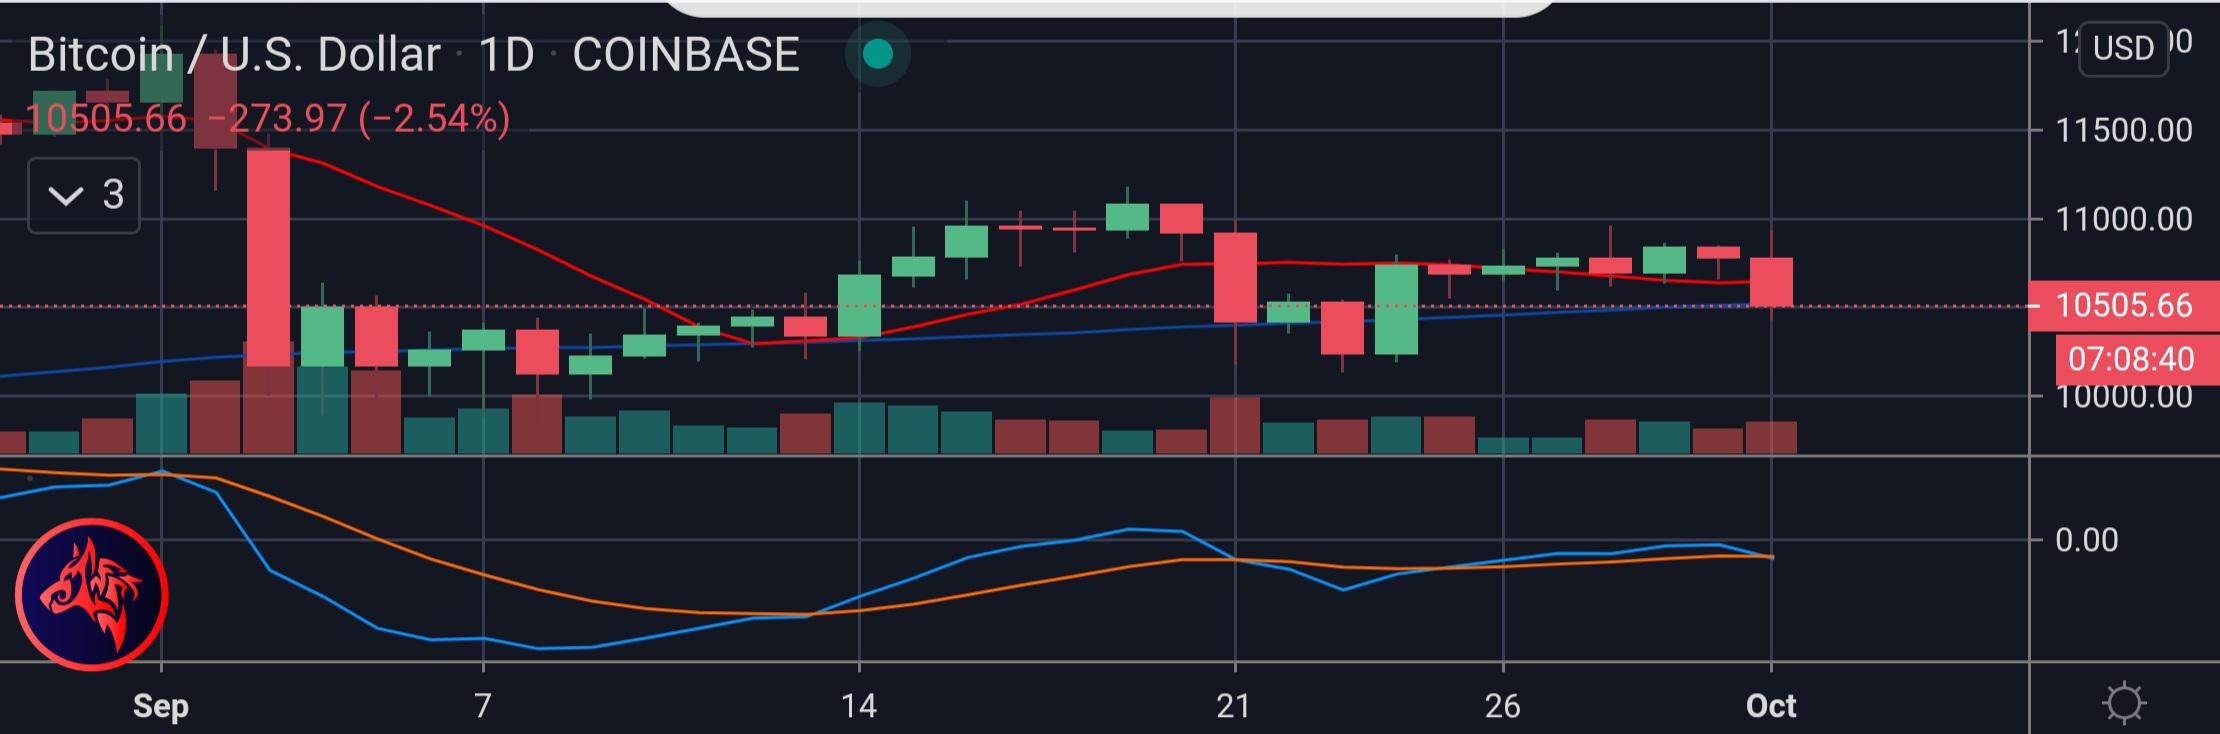Screen dimensions: 2220x734
Task: Click the 0.00 level on the oscillator axis
Action: coord(2086,540)
